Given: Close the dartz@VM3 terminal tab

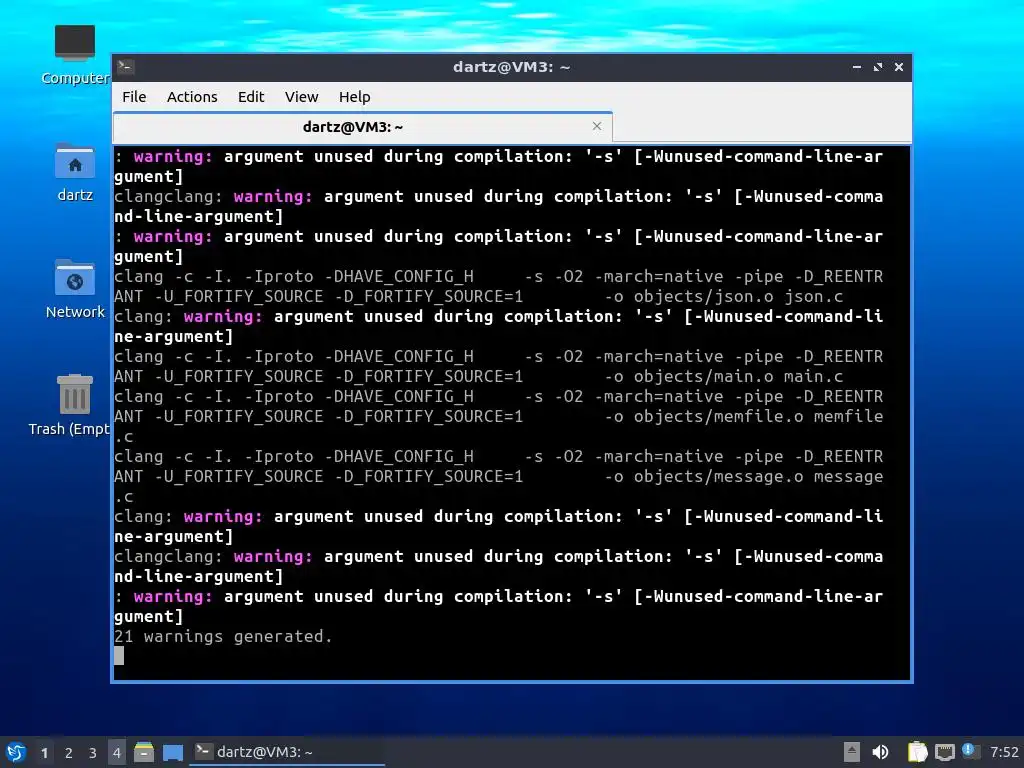Looking at the screenshot, I should point(597,126).
